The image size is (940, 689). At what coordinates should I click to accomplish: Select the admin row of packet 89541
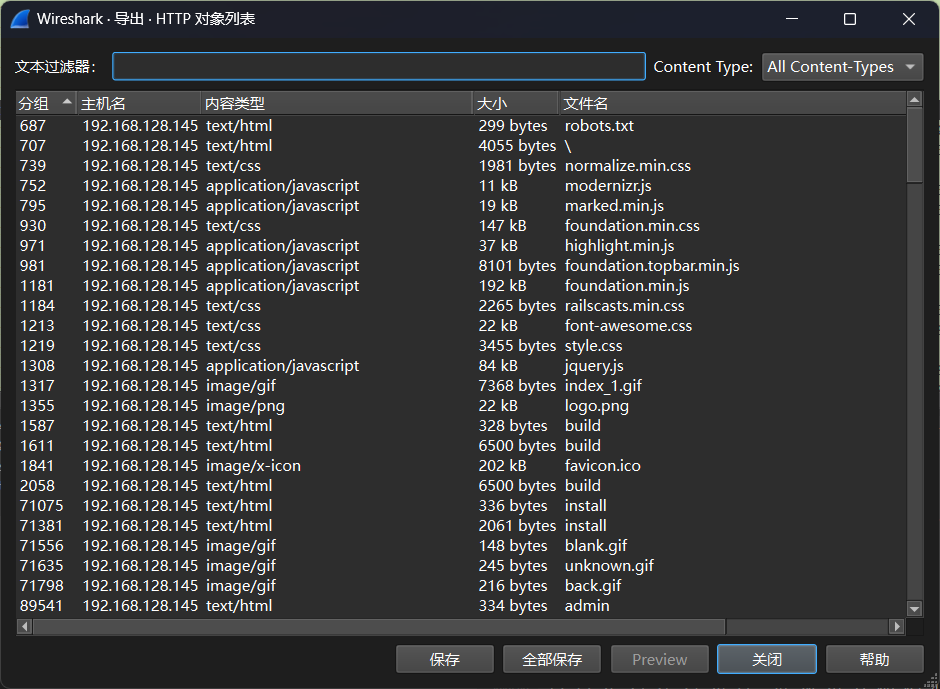coord(461,606)
